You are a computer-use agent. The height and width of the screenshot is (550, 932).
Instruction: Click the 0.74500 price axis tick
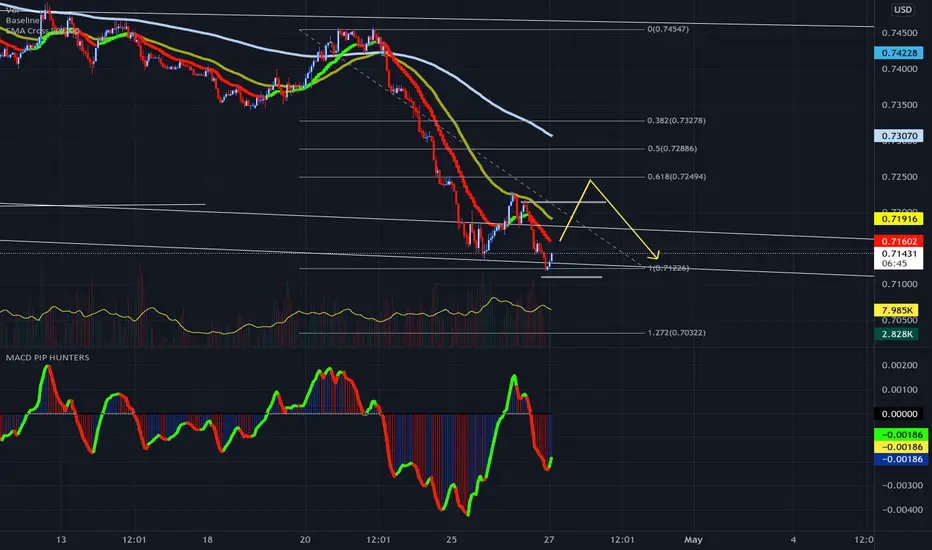899,33
